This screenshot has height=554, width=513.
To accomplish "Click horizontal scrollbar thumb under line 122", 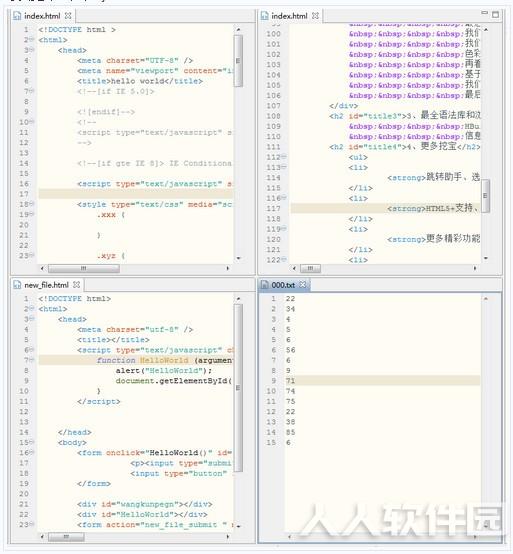I will (x=310, y=269).
